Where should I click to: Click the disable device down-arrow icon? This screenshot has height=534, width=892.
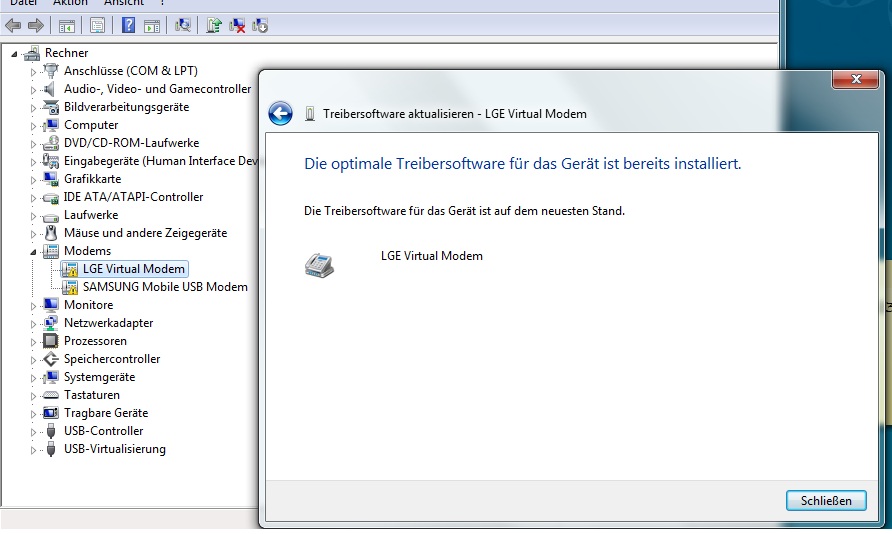click(260, 26)
